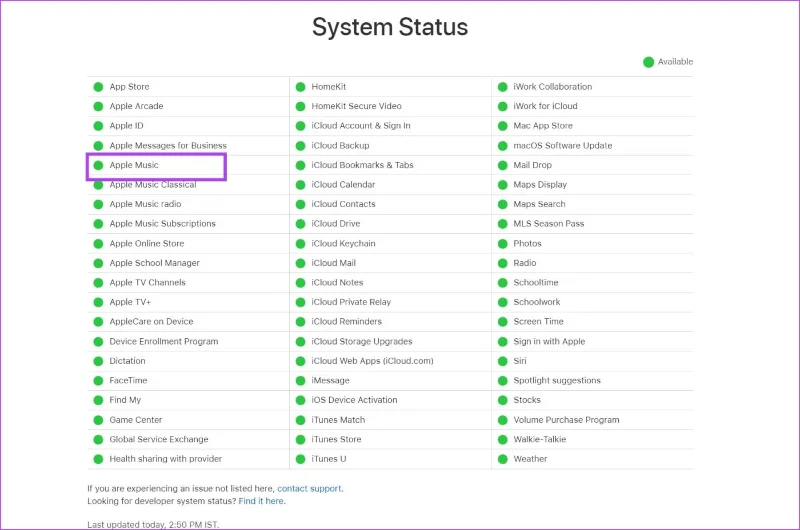Viewport: 800px width, 530px height.
Task: Click iCloud Keychain service name
Action: [343, 244]
